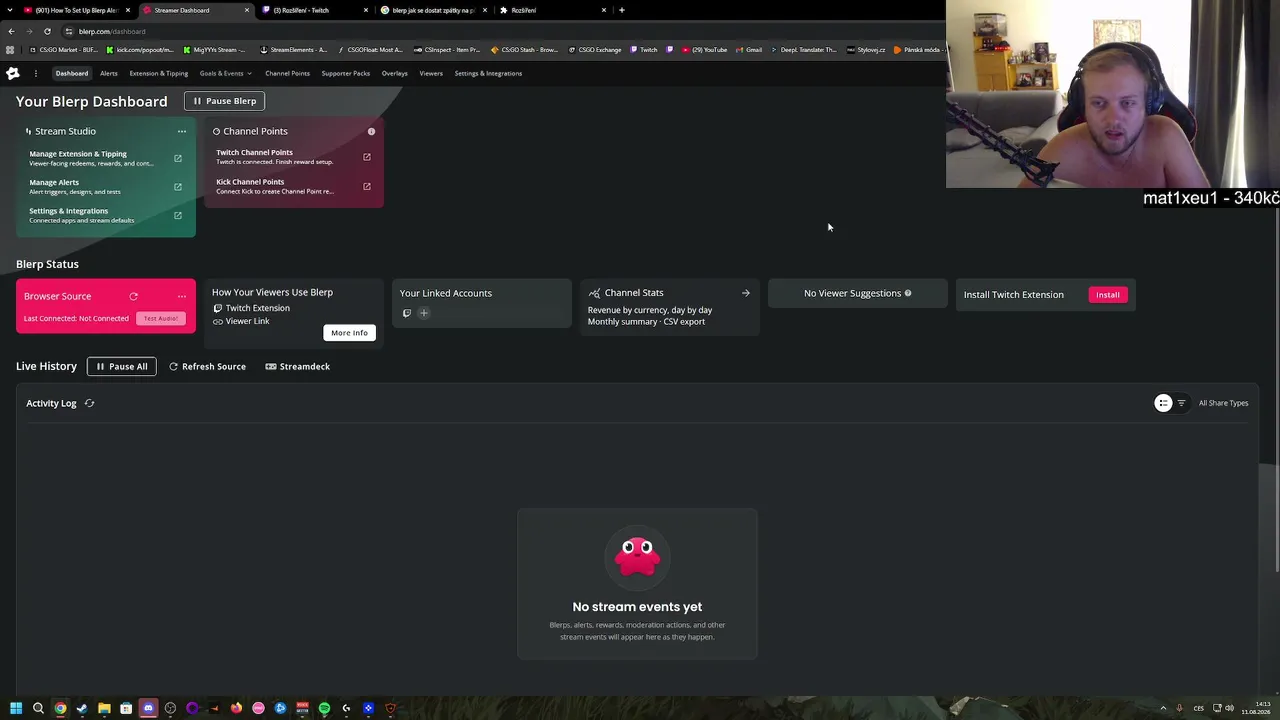Show No Viewer Suggestions help icon

(x=908, y=293)
